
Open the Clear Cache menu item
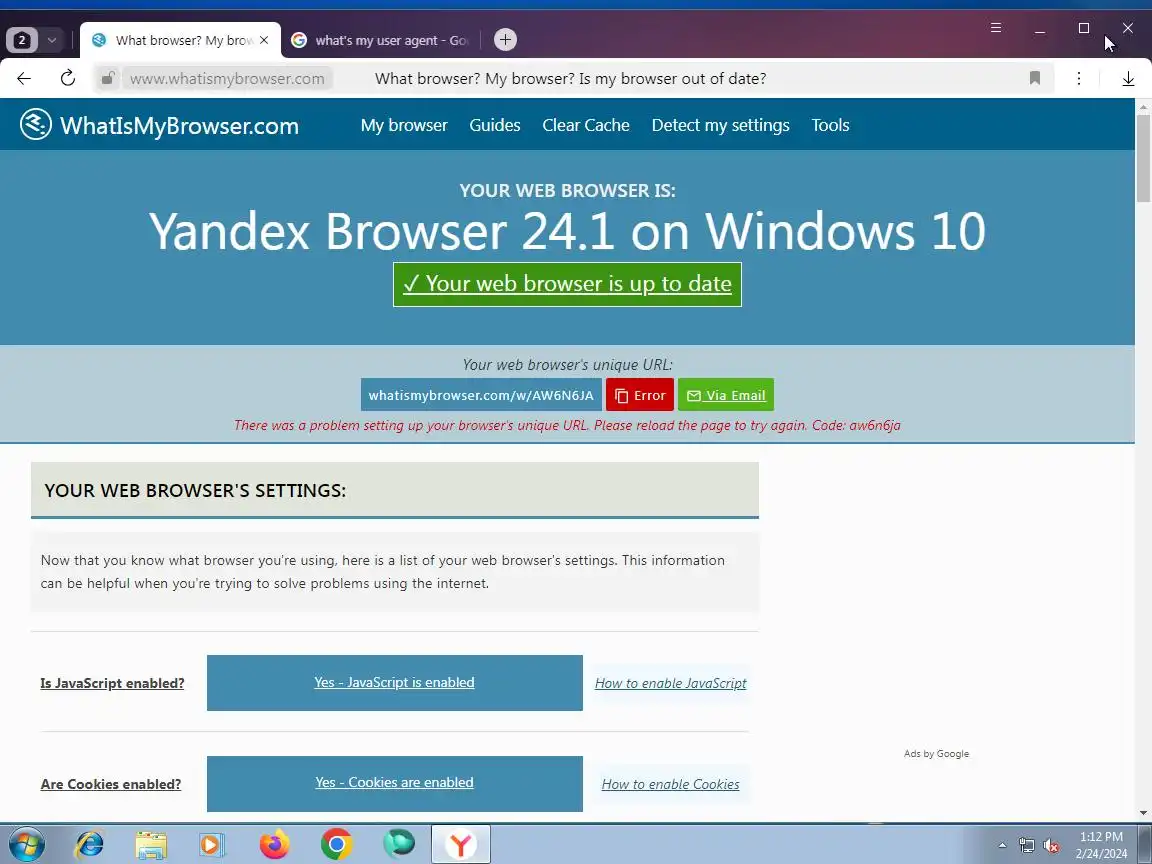click(586, 126)
